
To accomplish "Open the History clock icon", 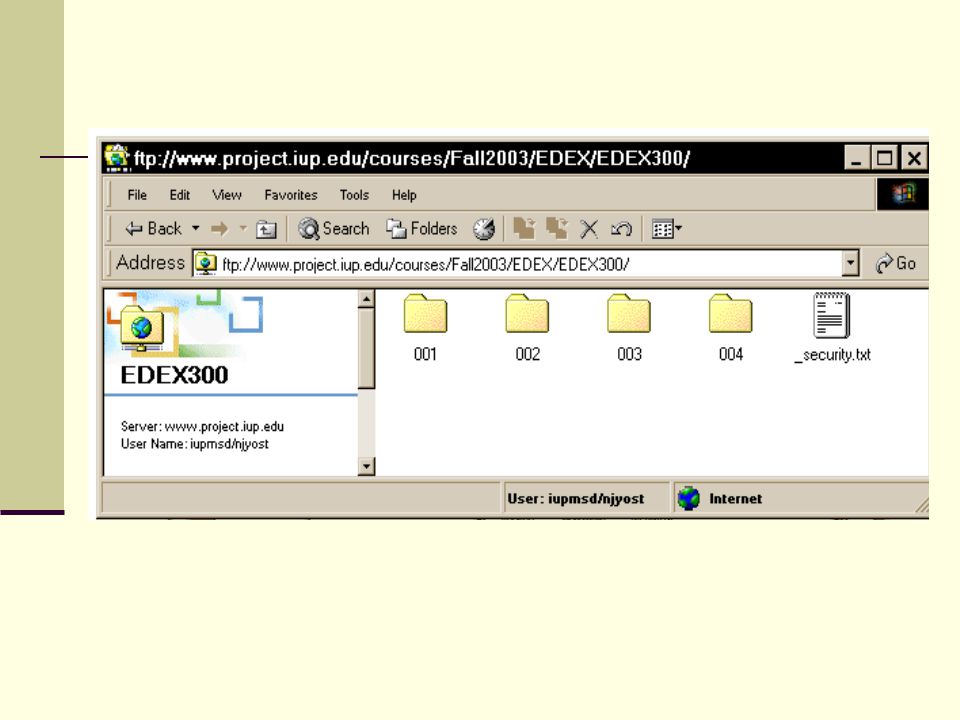I will tap(484, 229).
